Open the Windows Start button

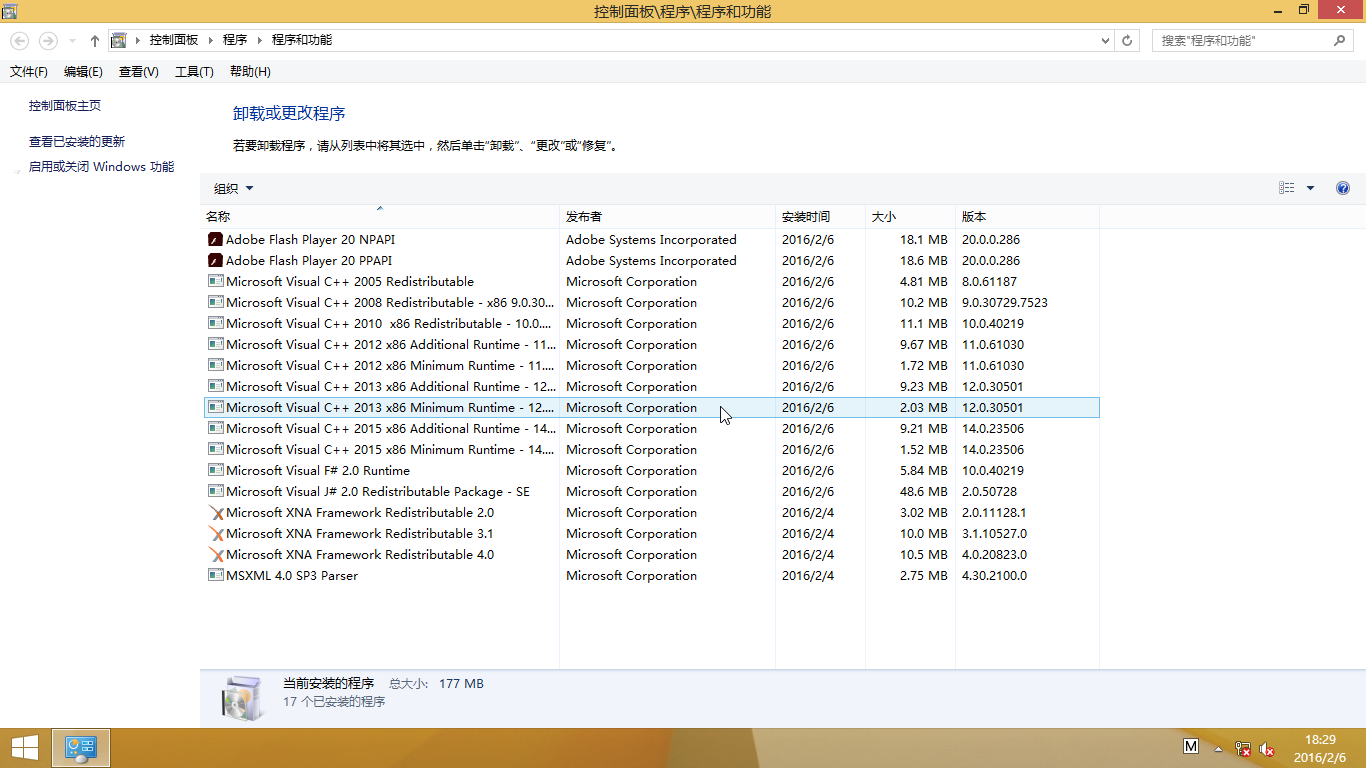pyautogui.click(x=24, y=747)
